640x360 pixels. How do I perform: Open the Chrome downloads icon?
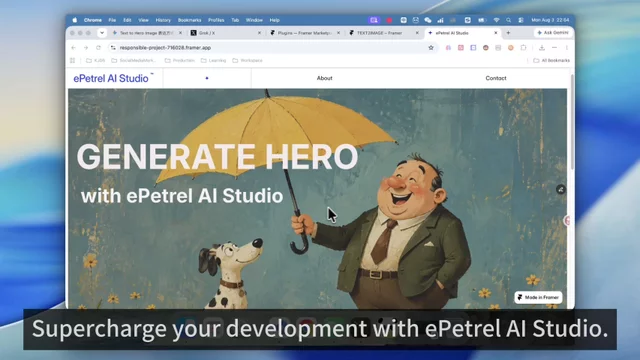pyautogui.click(x=542, y=48)
